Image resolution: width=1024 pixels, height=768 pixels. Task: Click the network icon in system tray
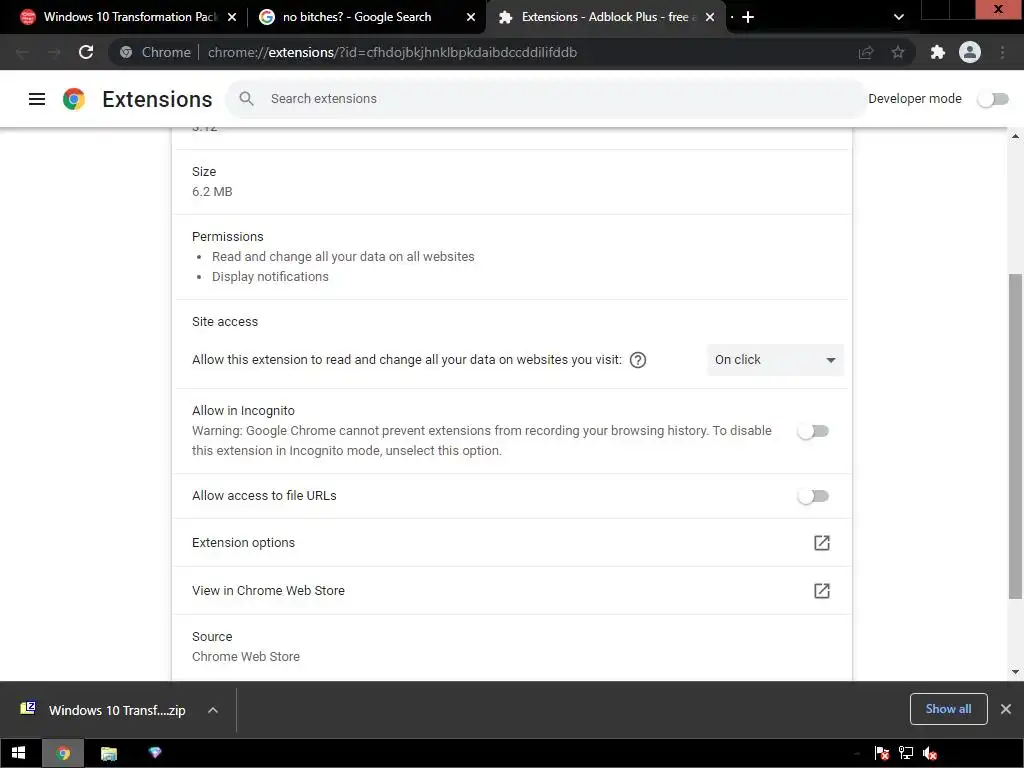pyautogui.click(x=906, y=754)
